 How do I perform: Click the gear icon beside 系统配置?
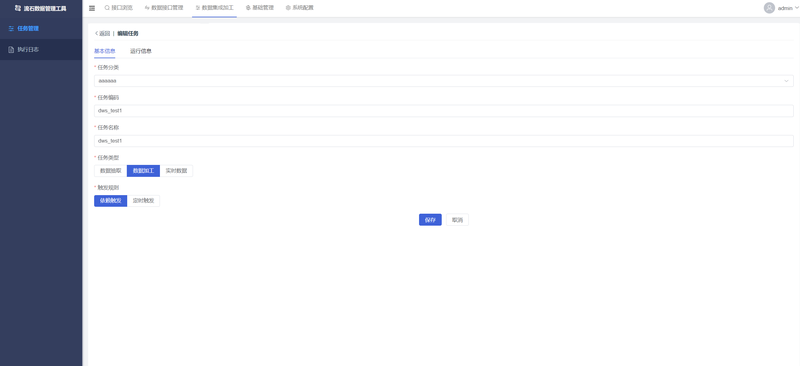tap(288, 8)
